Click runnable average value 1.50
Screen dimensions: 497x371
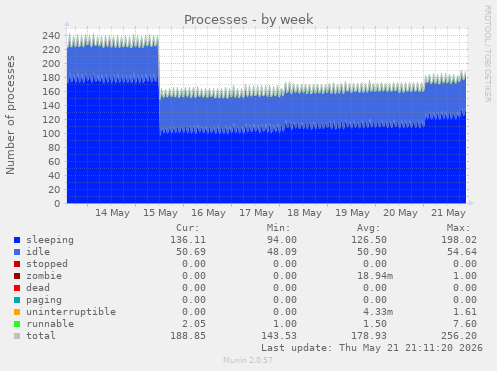tap(375, 324)
